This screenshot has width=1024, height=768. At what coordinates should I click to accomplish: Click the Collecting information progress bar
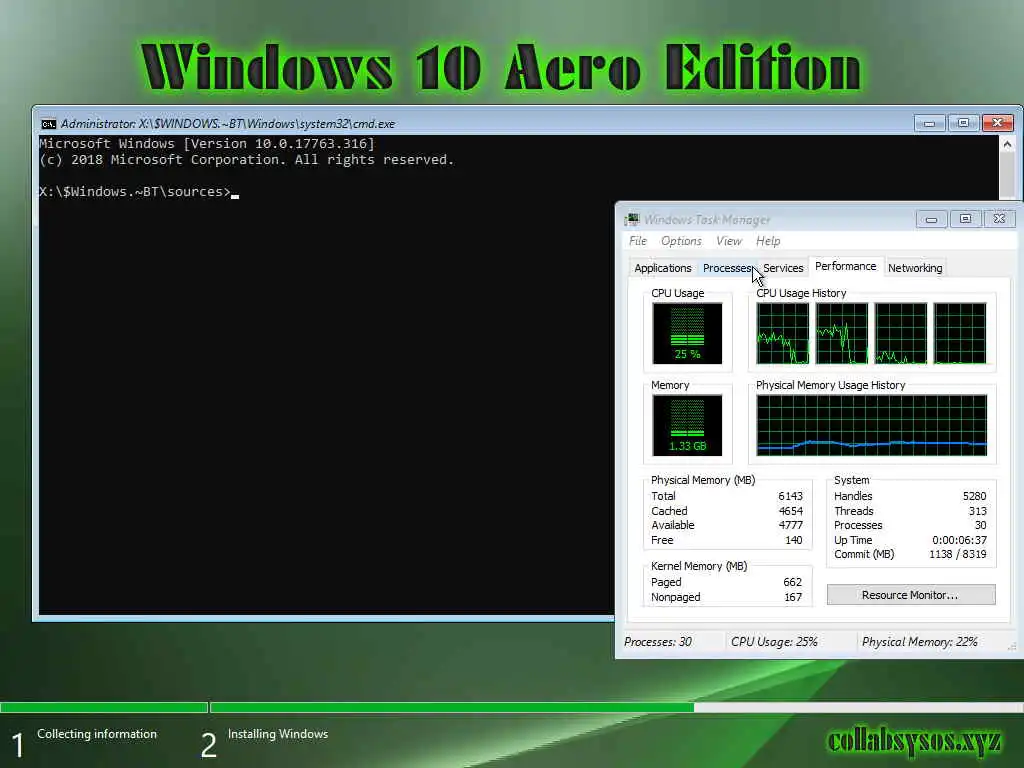104,707
